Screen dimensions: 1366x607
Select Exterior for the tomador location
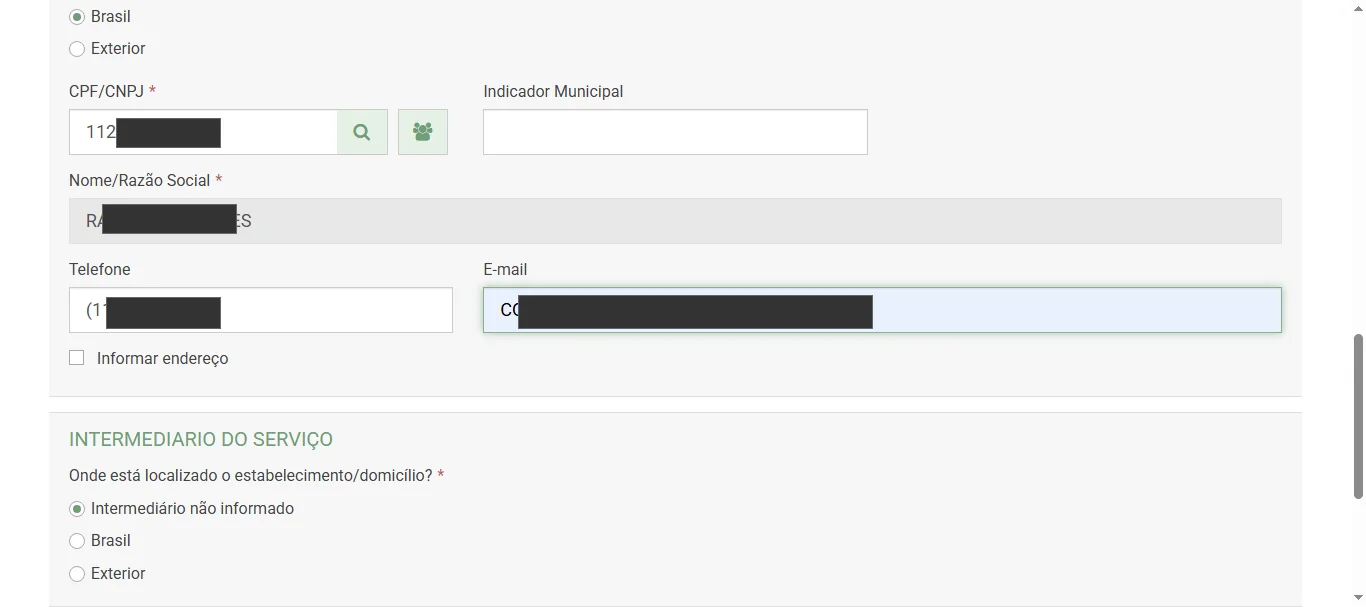pyautogui.click(x=77, y=48)
